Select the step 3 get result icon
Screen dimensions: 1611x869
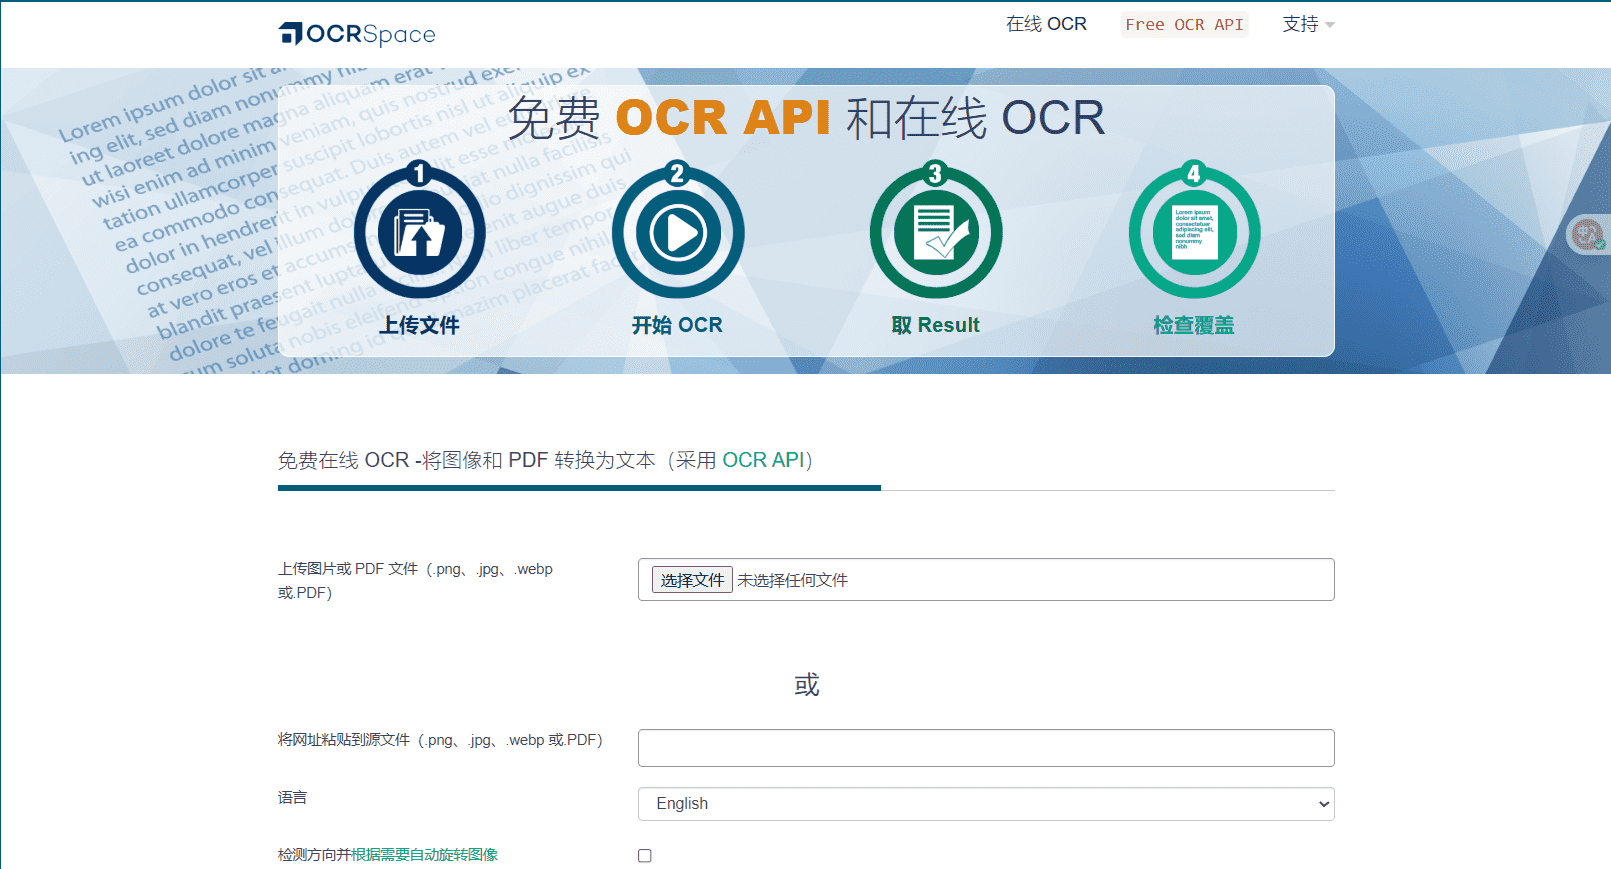(x=936, y=231)
